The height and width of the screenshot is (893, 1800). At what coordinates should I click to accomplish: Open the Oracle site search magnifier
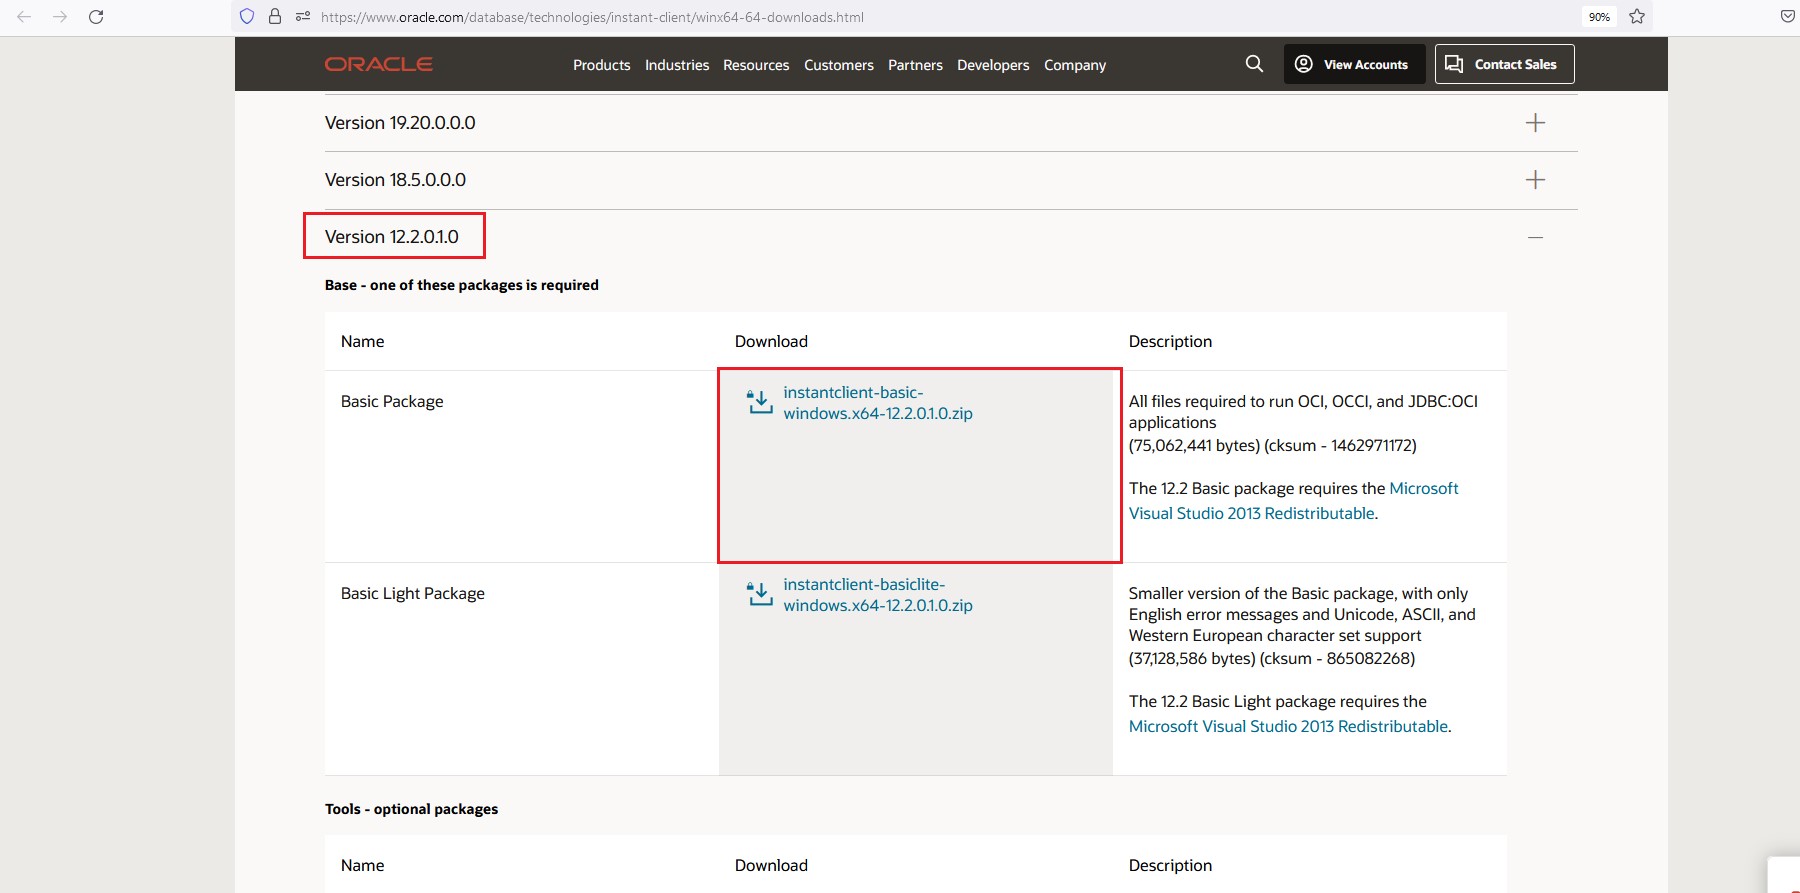pyautogui.click(x=1254, y=64)
